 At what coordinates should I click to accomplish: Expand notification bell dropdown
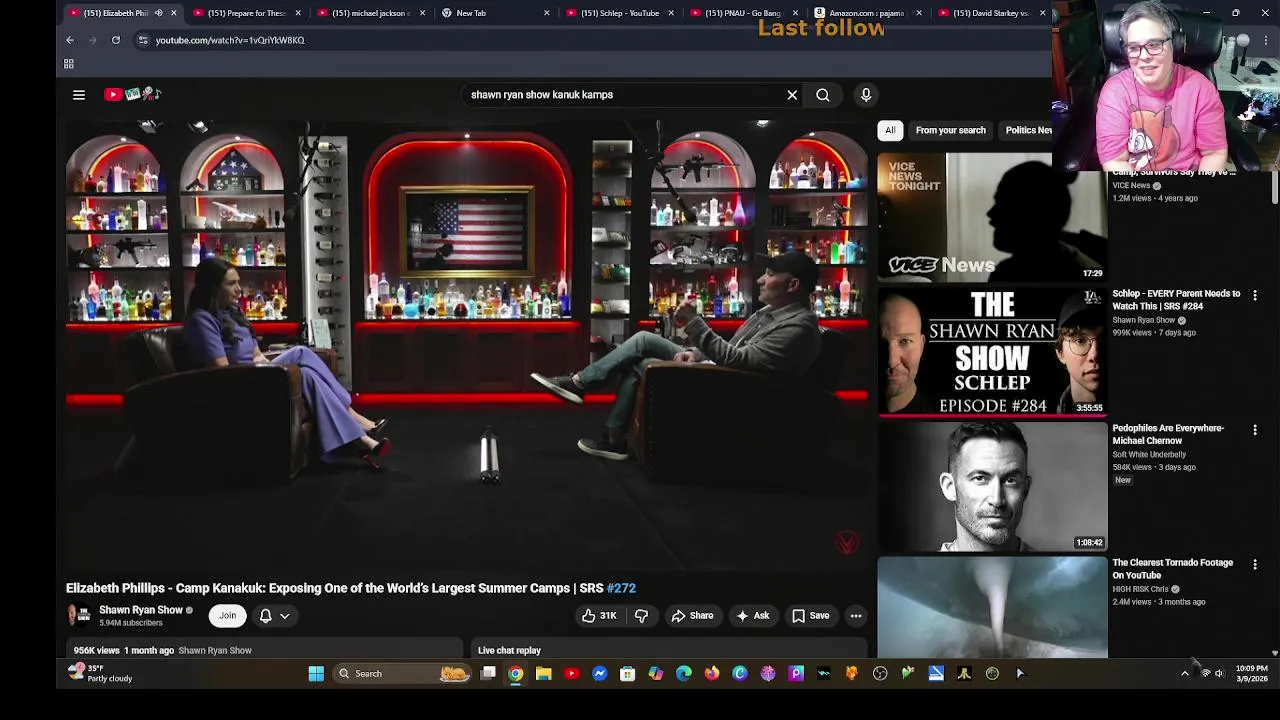point(273,616)
